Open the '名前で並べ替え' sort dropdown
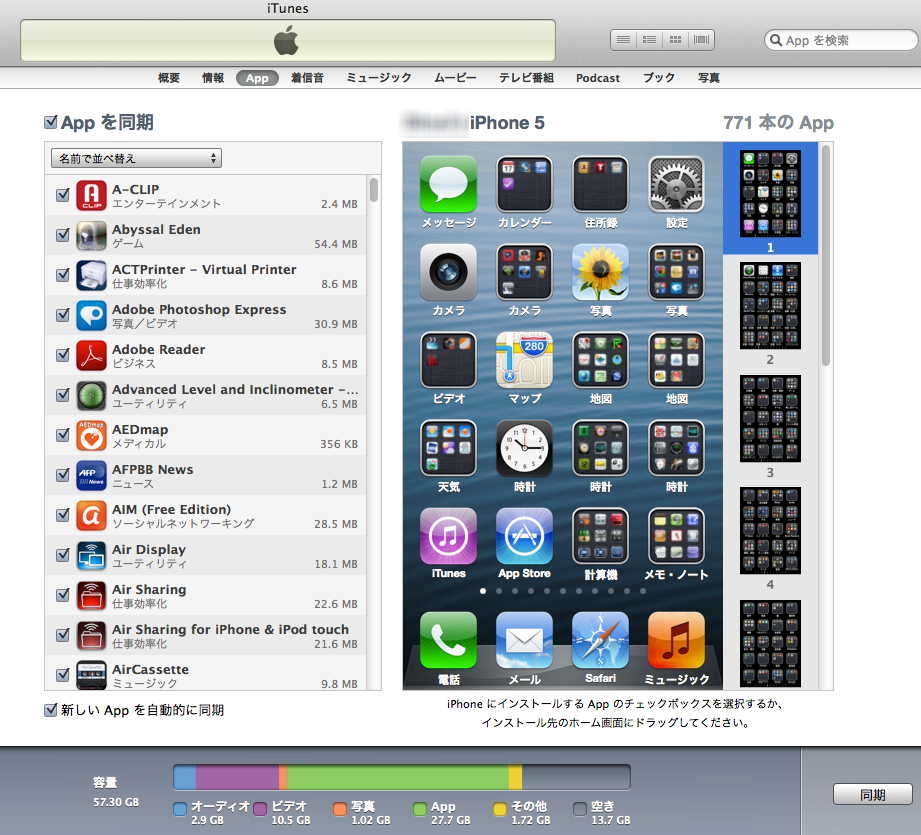This screenshot has width=921, height=835. pos(135,158)
